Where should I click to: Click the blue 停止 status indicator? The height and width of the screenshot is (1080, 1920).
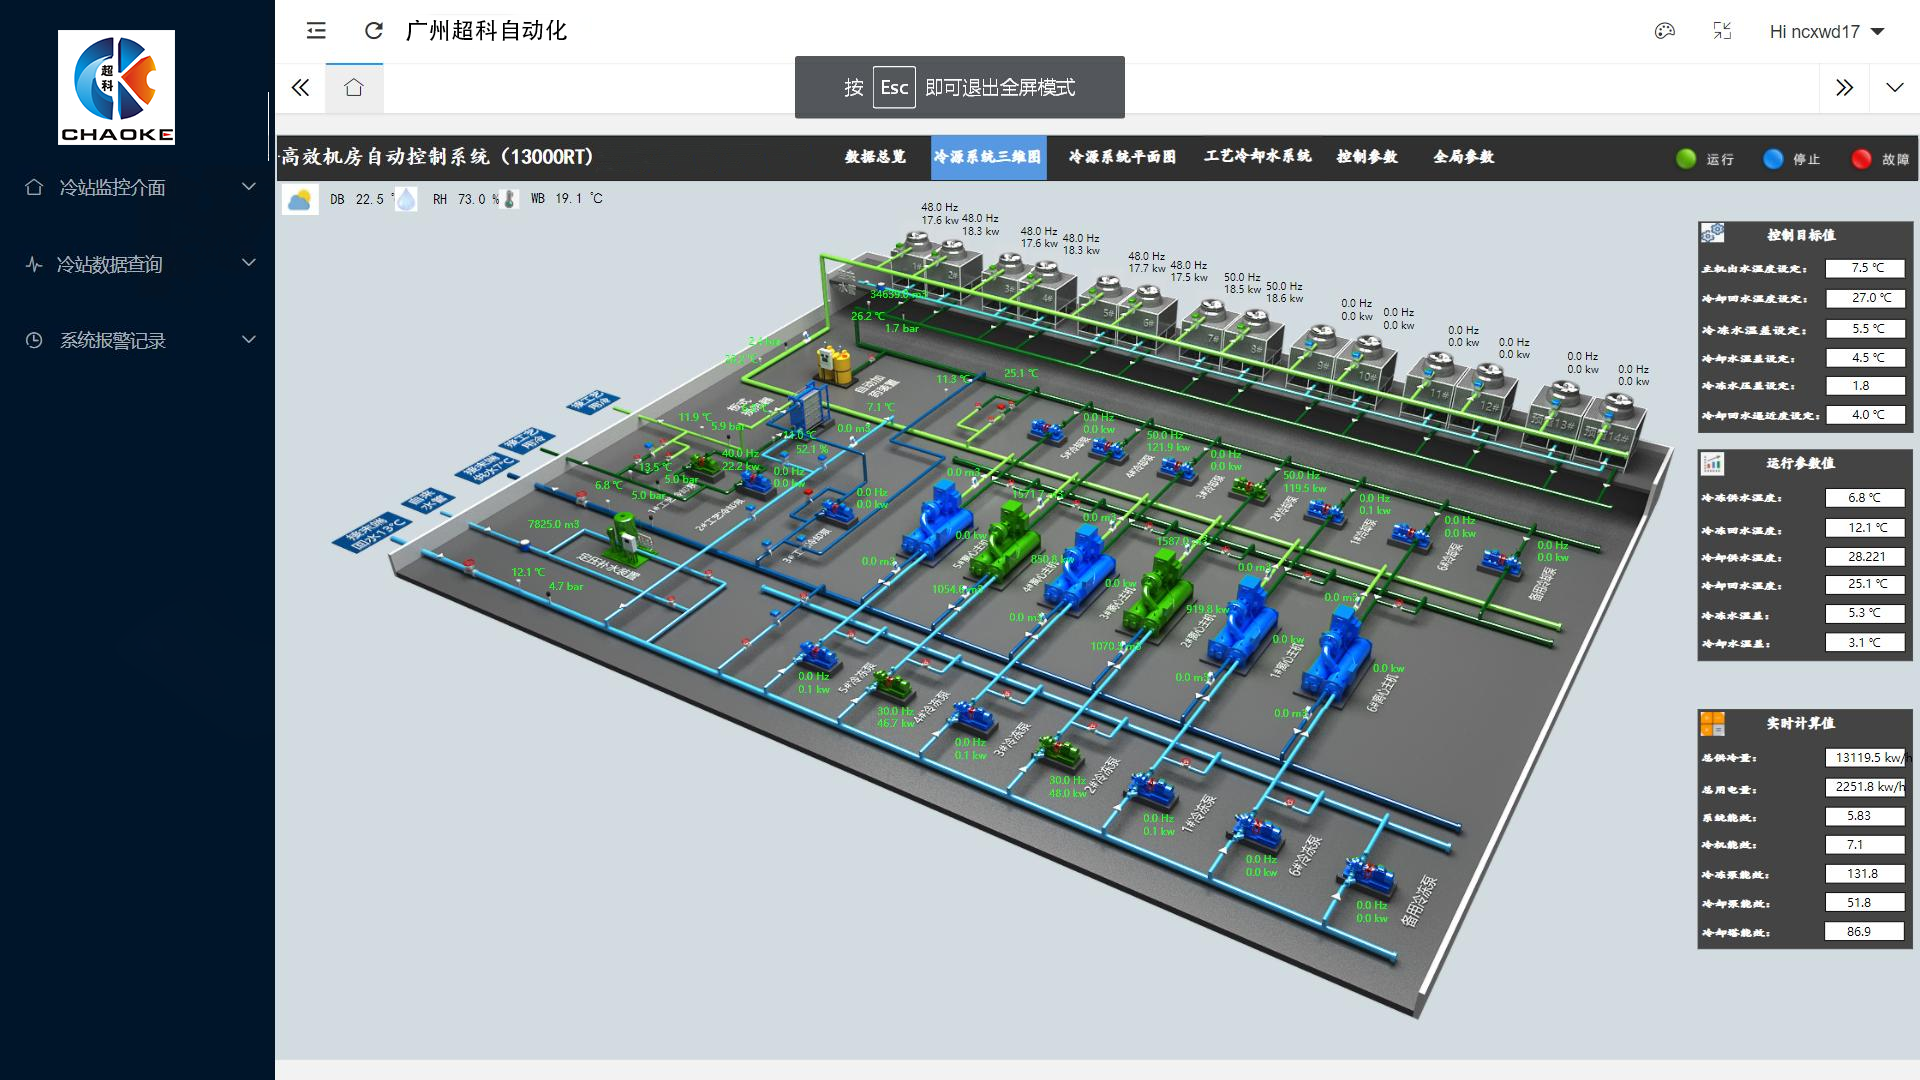coord(1773,159)
